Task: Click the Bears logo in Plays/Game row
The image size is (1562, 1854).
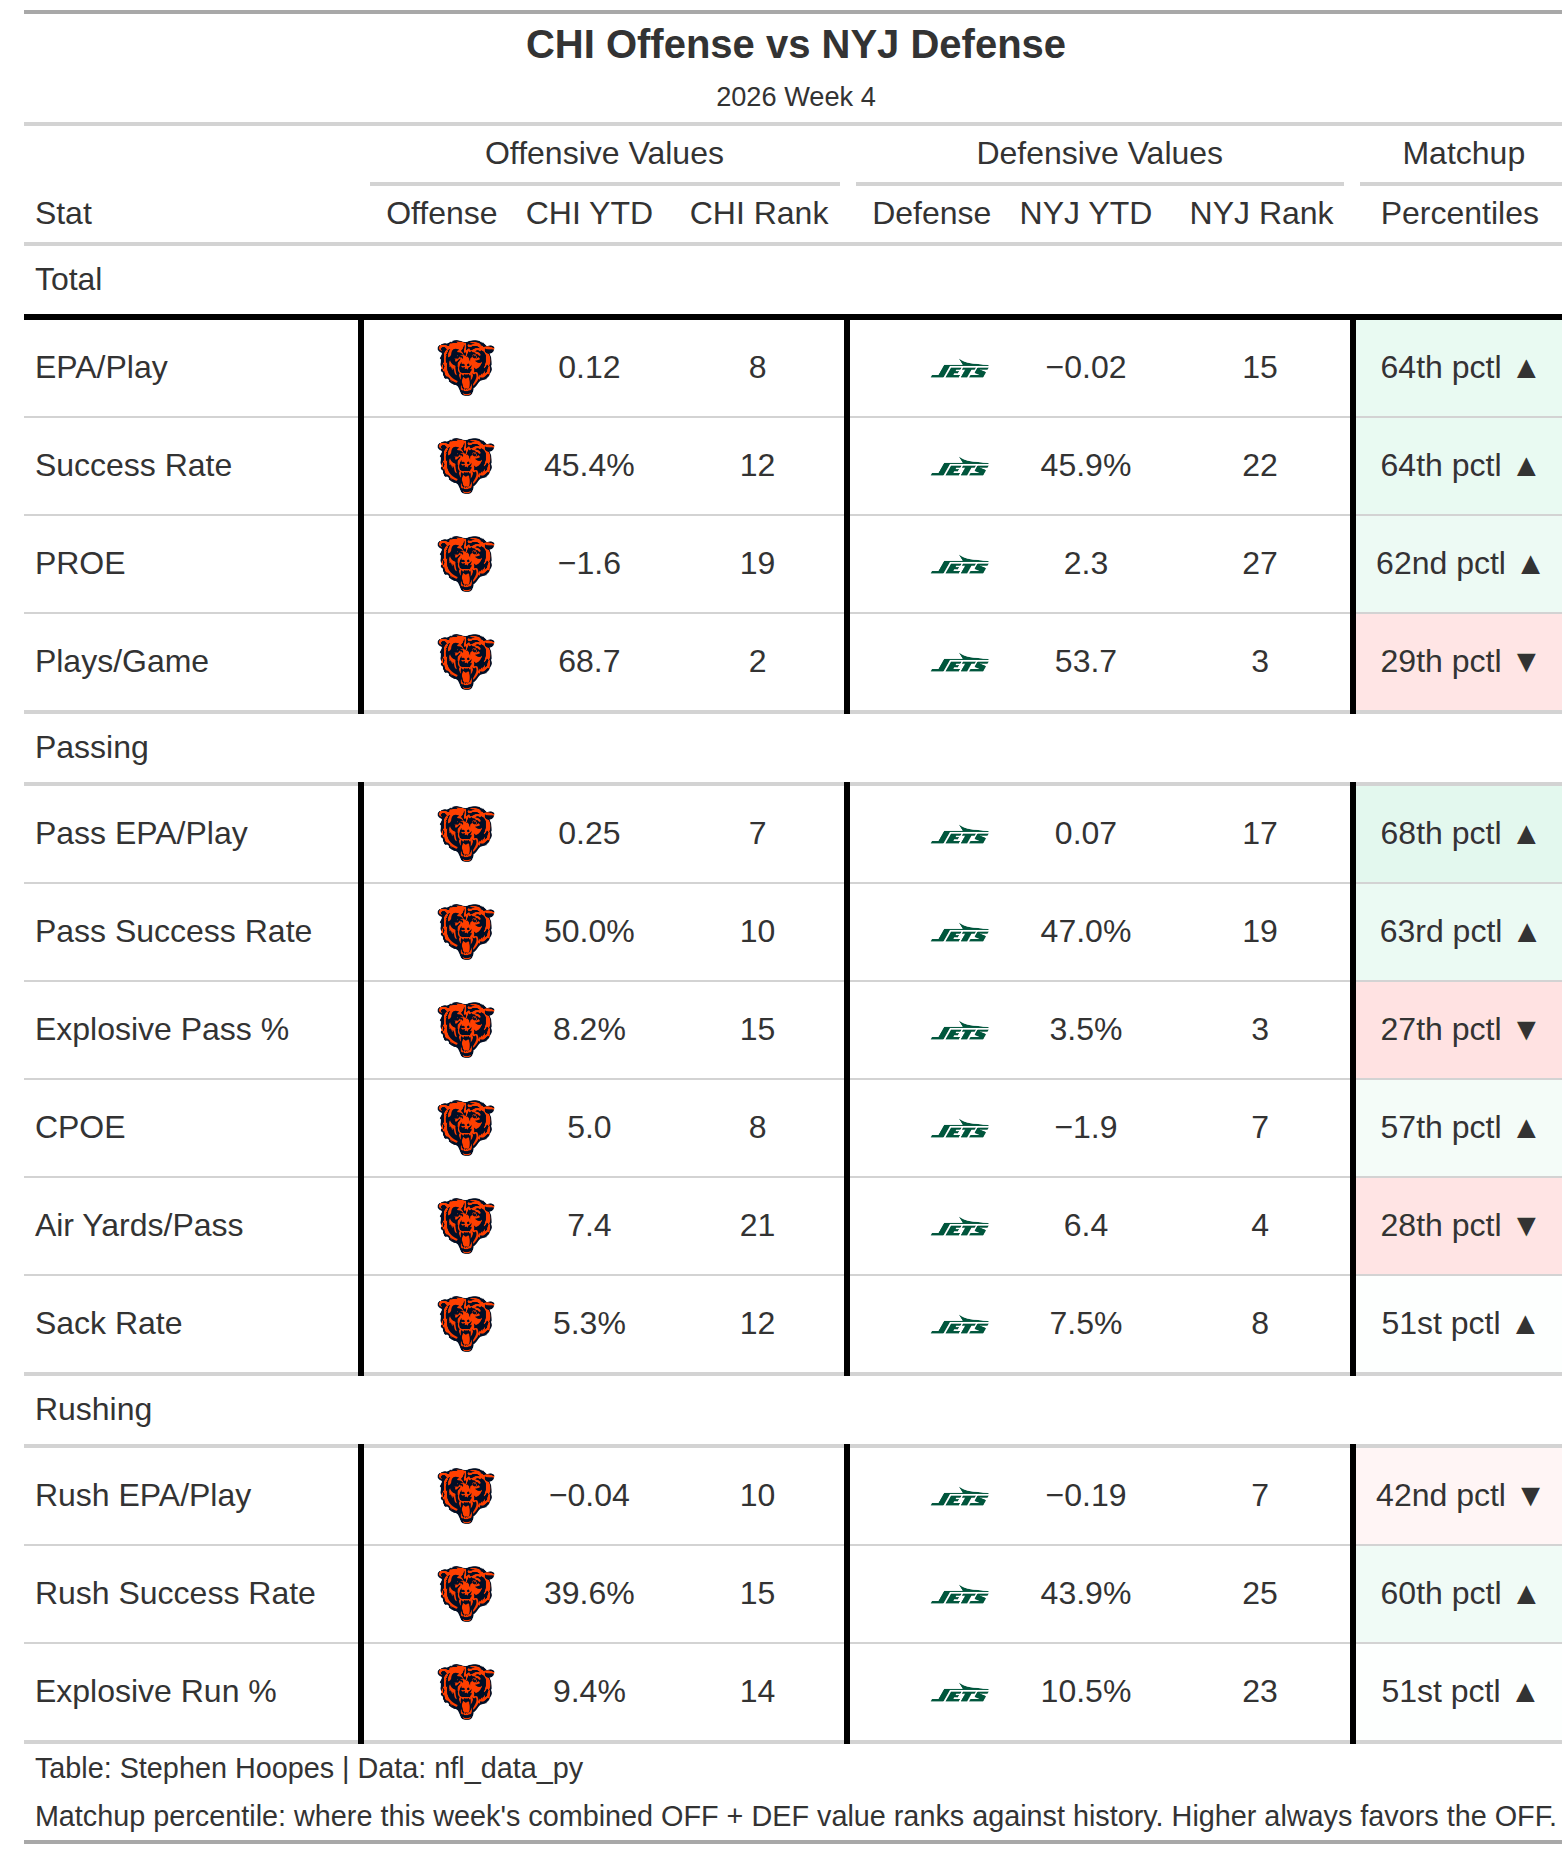Action: [466, 662]
